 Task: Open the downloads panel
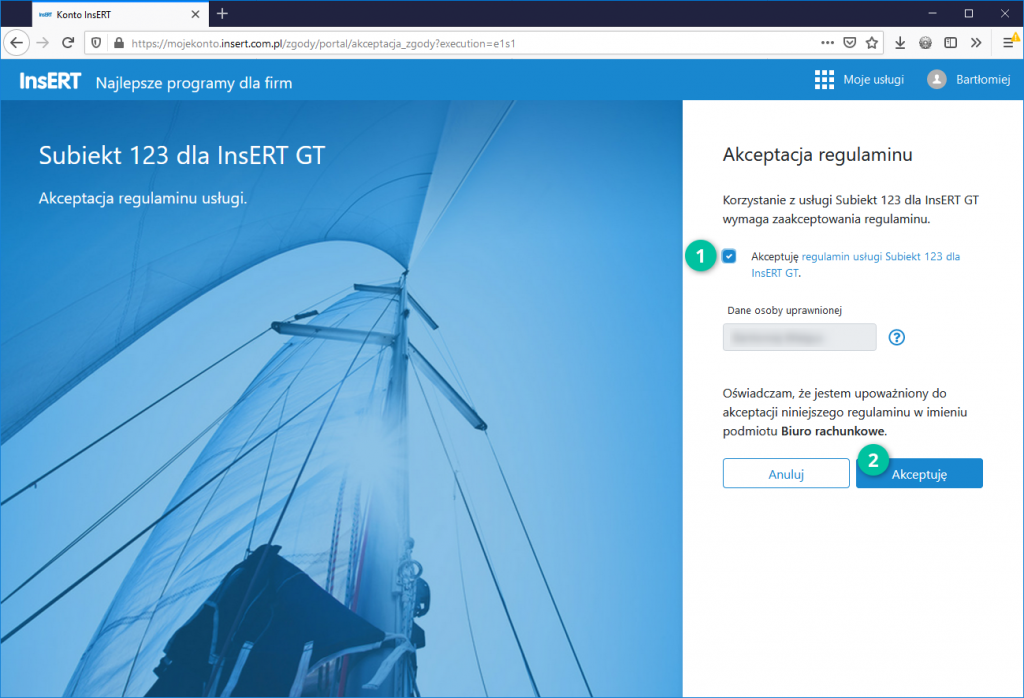click(900, 43)
